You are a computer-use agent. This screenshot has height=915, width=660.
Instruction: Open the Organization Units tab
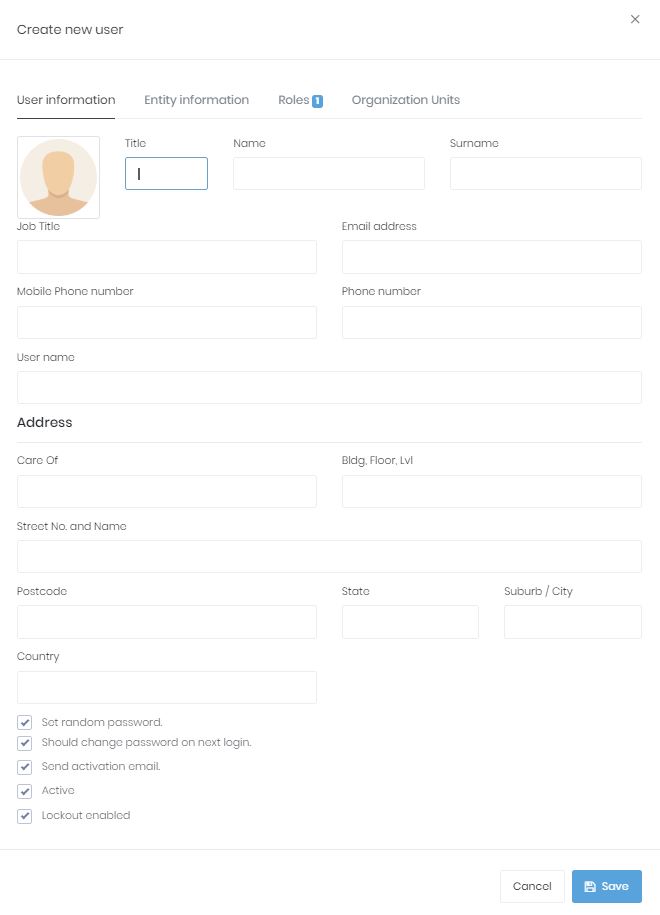pos(405,100)
